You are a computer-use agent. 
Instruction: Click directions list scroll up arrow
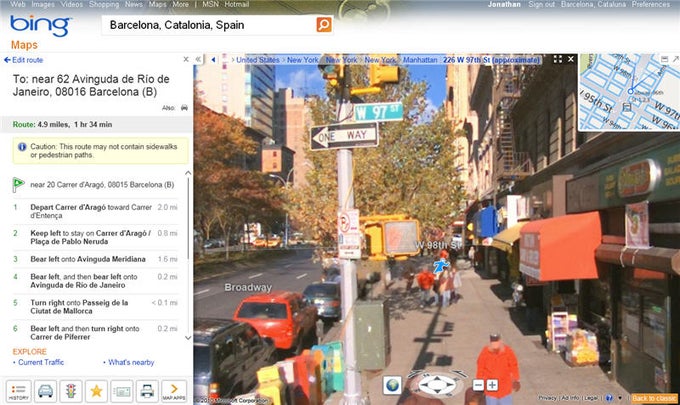click(x=188, y=173)
